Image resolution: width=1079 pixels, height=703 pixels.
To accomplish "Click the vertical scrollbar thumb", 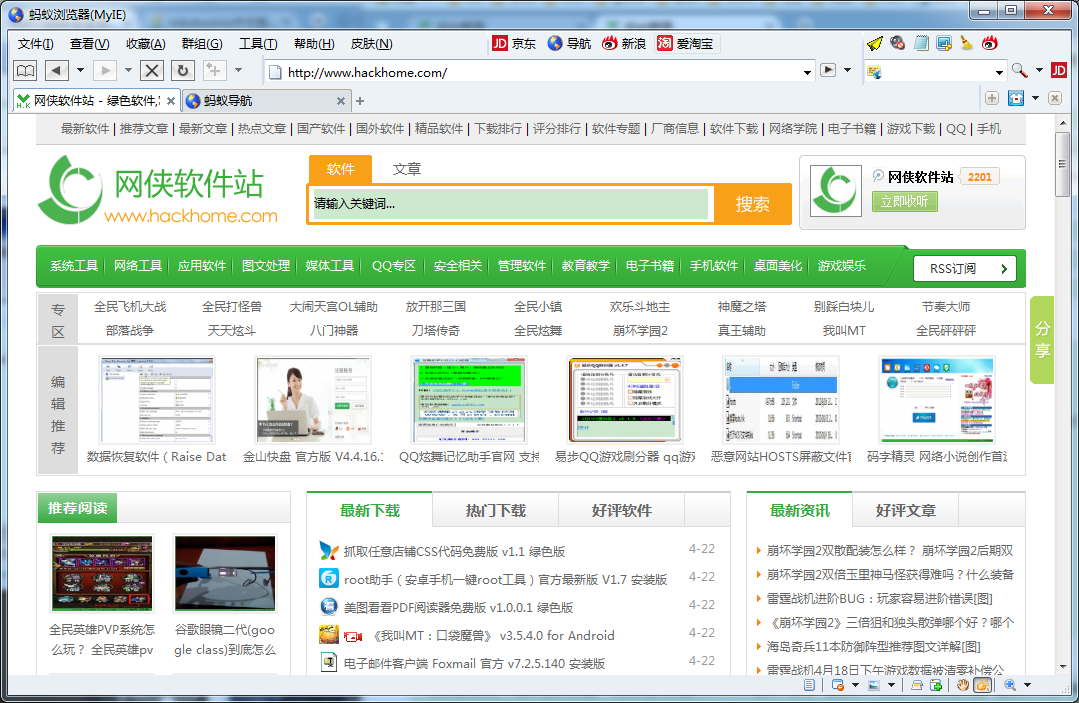I will [1062, 164].
